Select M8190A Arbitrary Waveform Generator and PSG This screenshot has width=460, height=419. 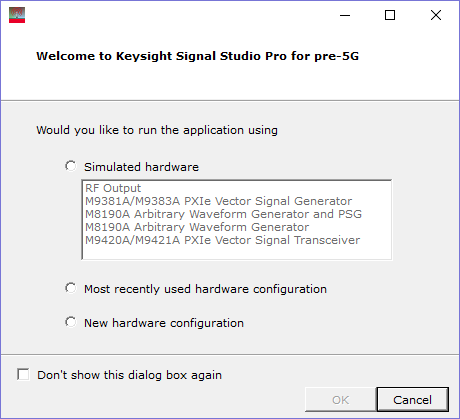[x=223, y=214]
